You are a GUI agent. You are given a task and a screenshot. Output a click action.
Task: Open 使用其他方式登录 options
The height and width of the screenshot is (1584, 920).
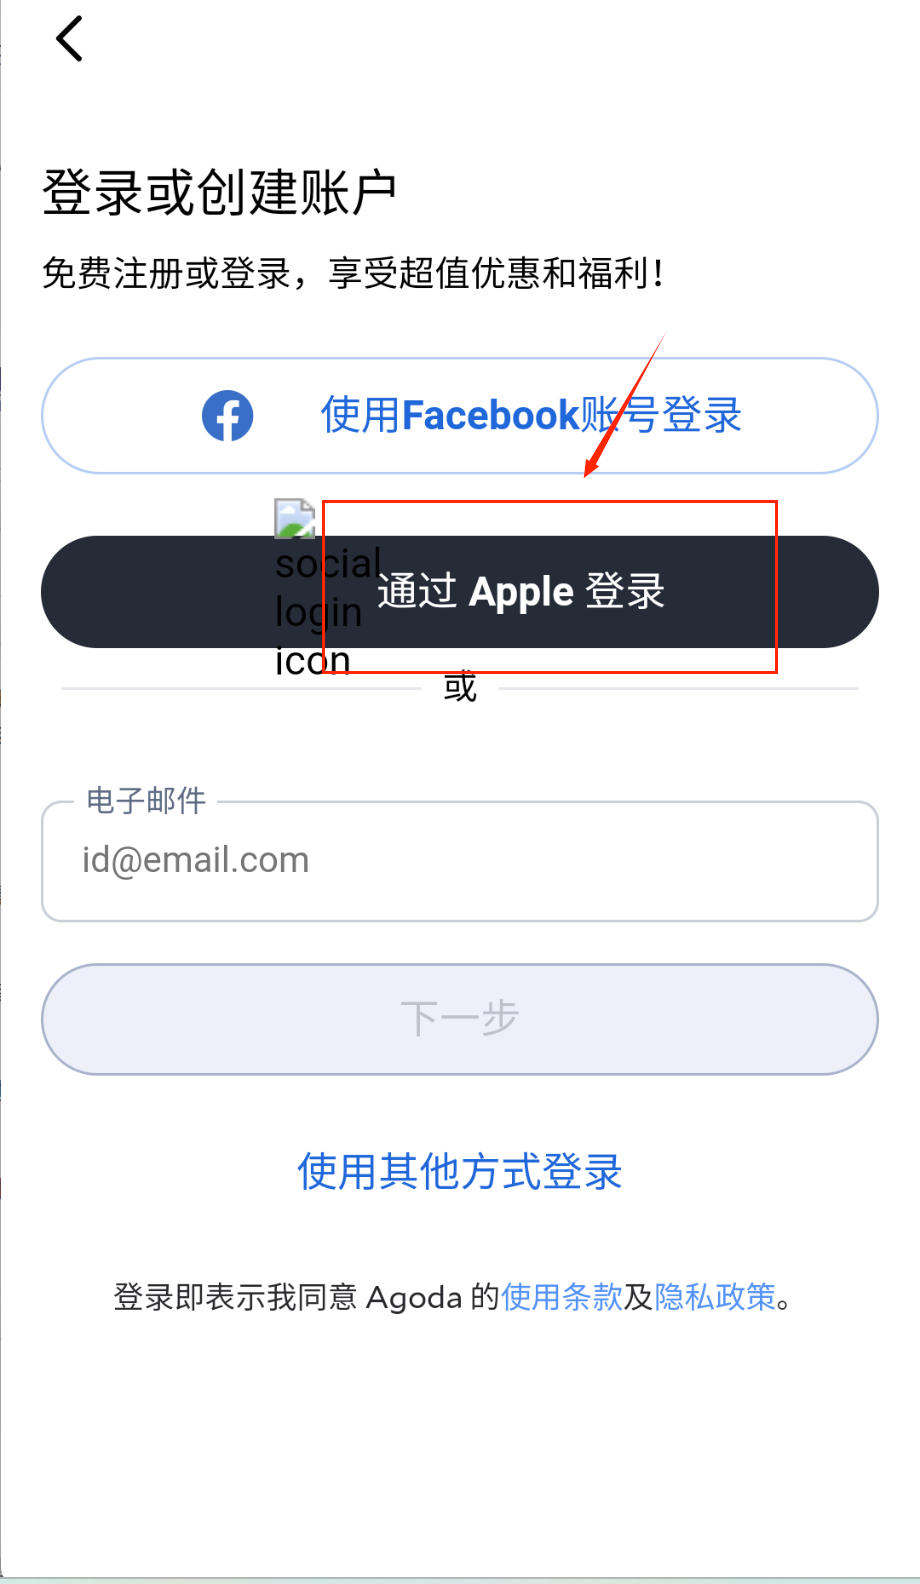pos(460,1171)
